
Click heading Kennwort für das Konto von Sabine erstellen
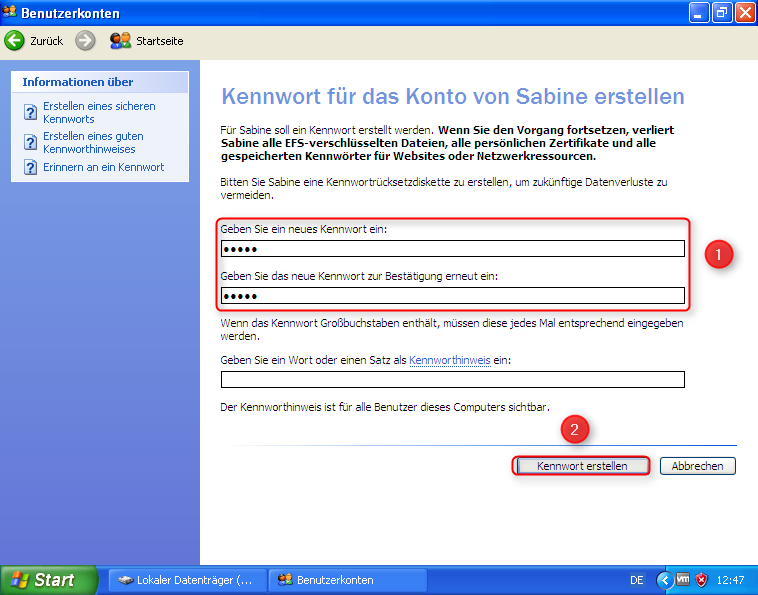452,96
